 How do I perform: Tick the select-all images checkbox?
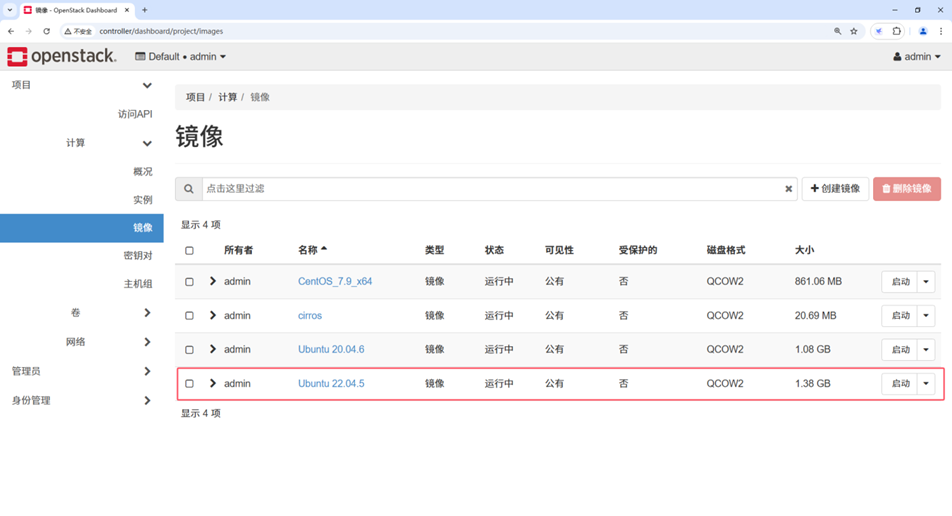(x=189, y=250)
